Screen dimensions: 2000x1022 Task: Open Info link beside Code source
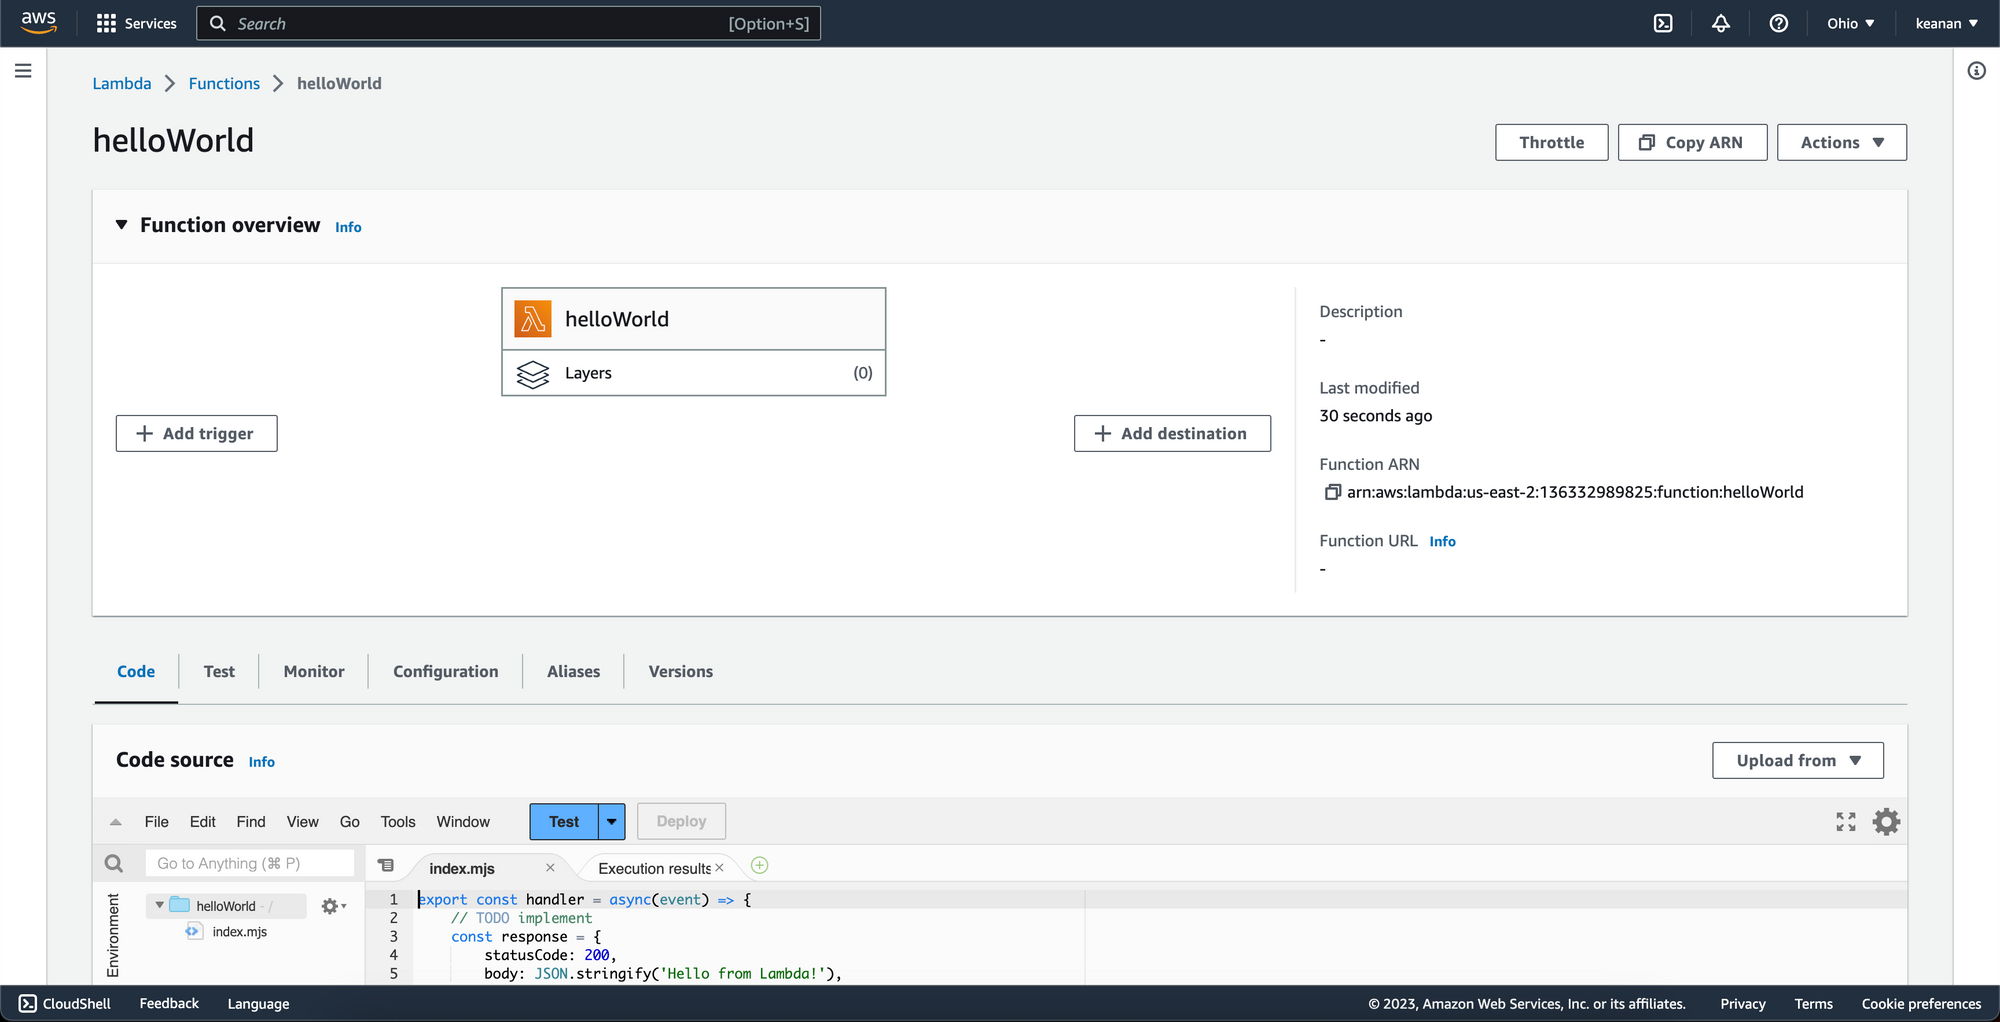(x=262, y=762)
